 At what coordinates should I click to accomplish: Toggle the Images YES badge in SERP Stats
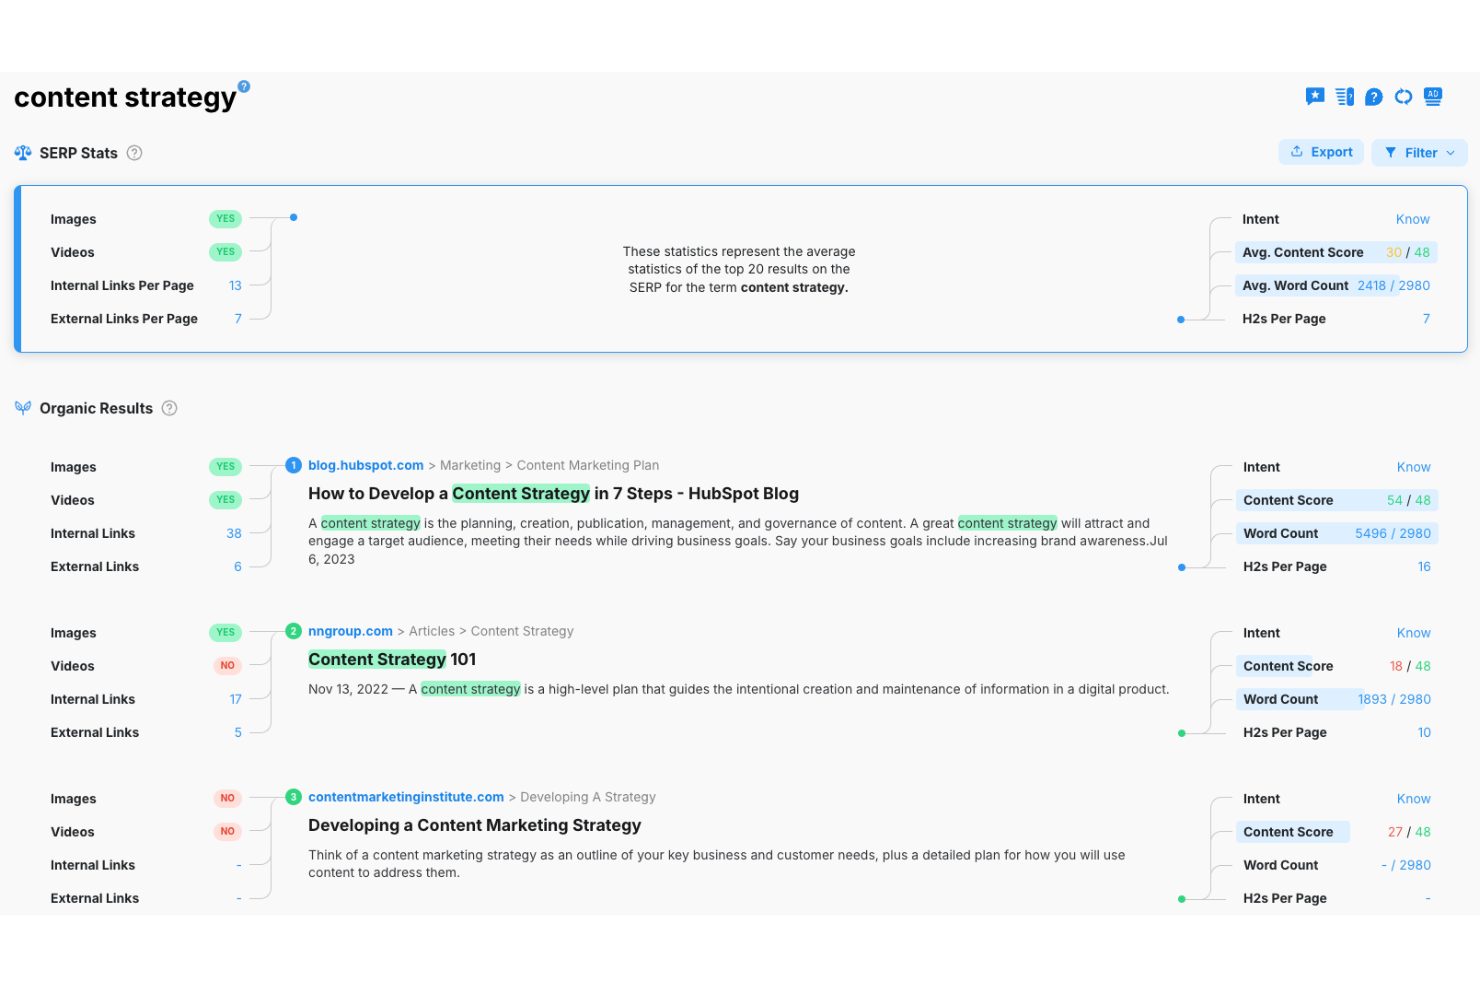tap(224, 218)
